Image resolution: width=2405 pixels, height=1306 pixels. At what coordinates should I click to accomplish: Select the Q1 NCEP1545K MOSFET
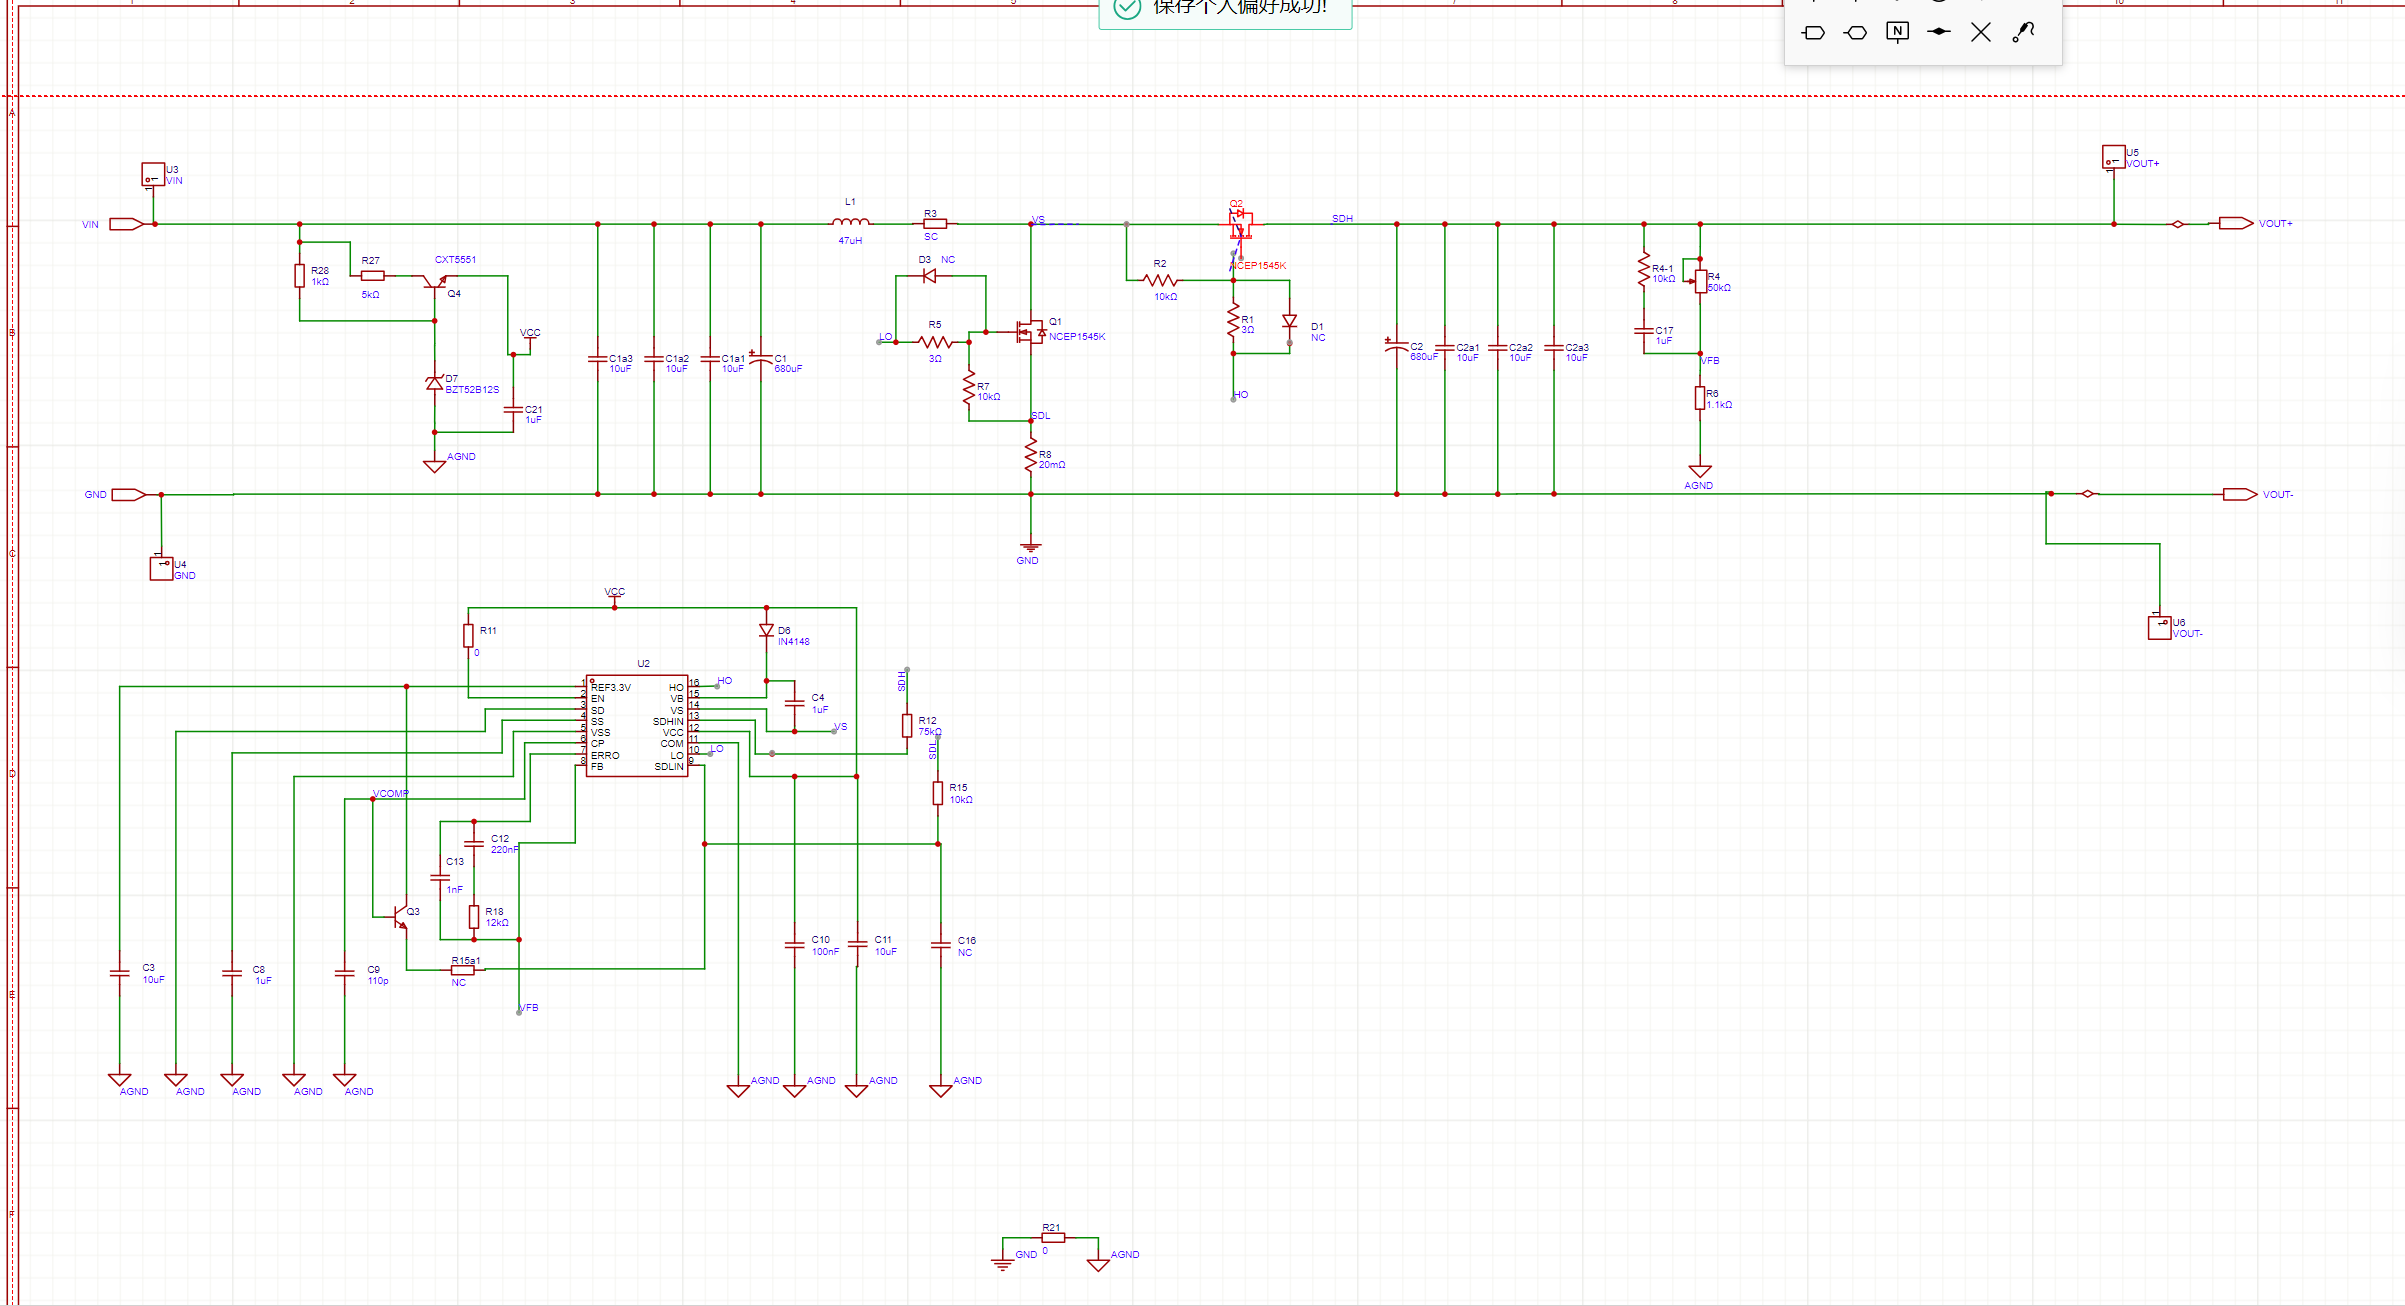point(1029,331)
